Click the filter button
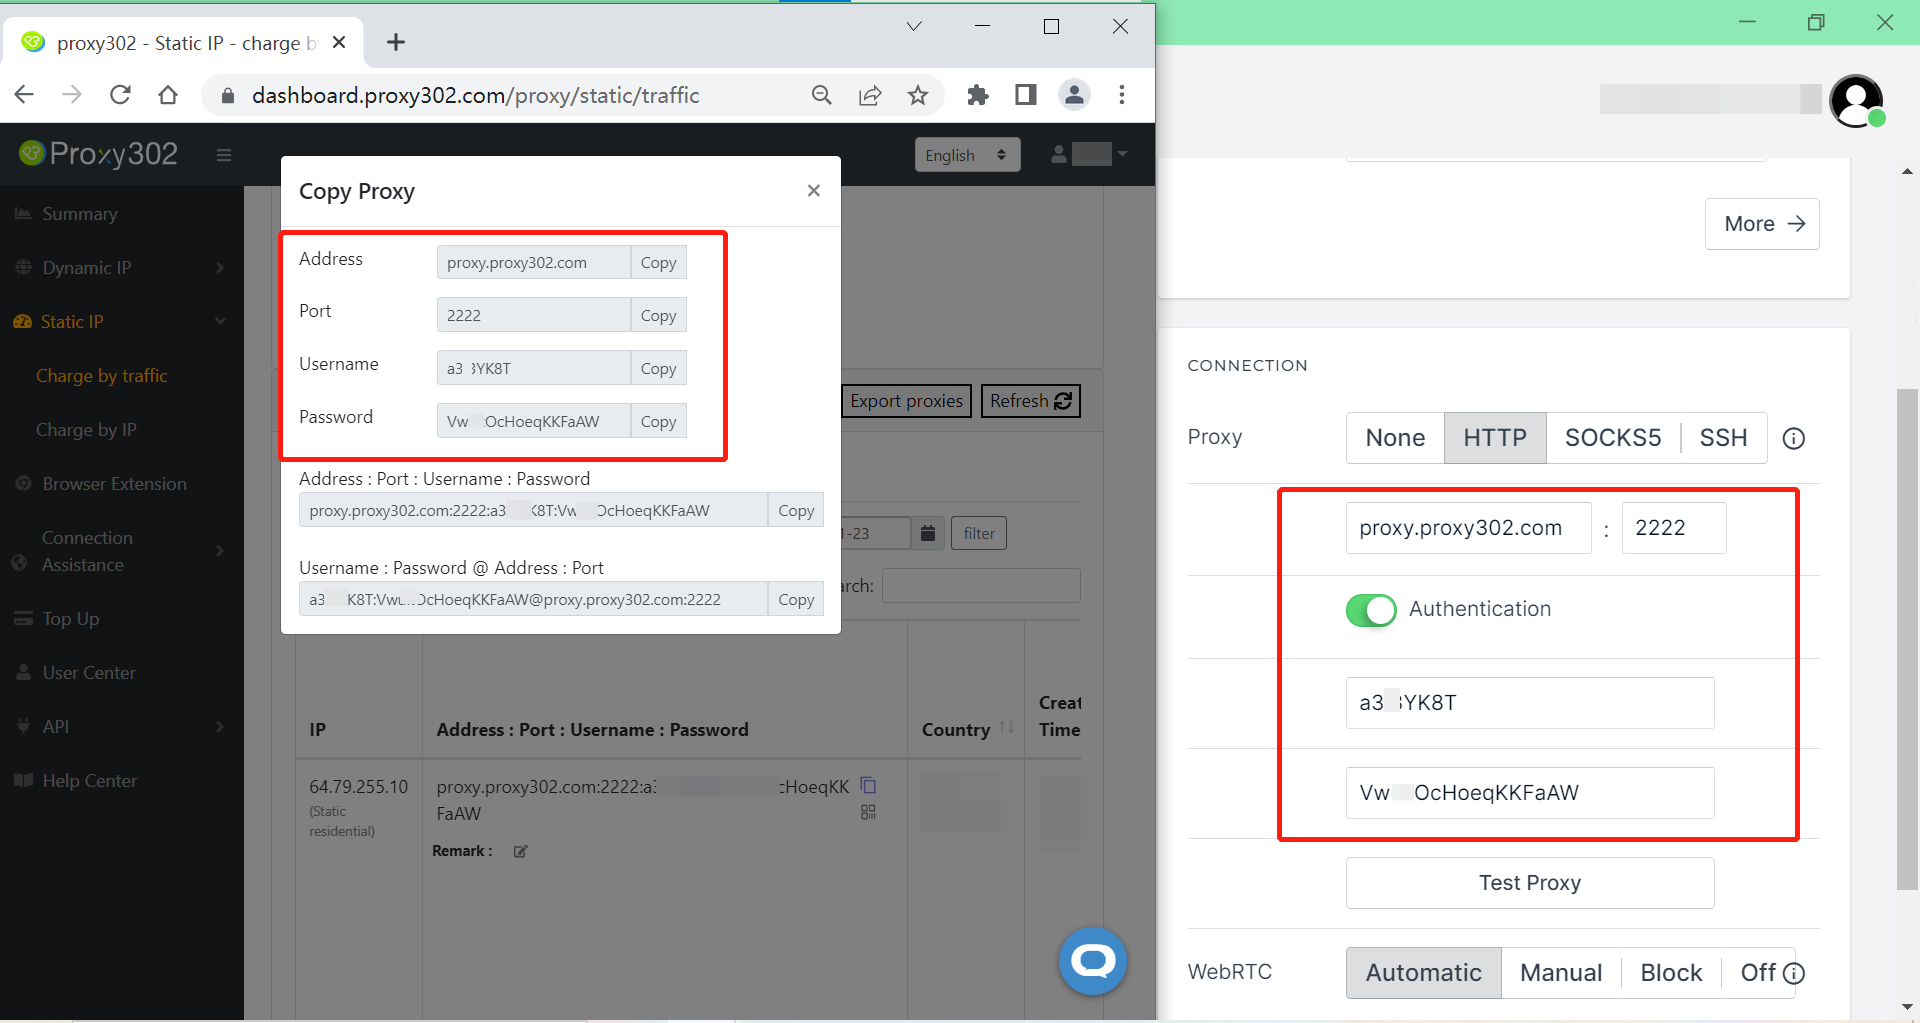The image size is (1920, 1023). (979, 534)
